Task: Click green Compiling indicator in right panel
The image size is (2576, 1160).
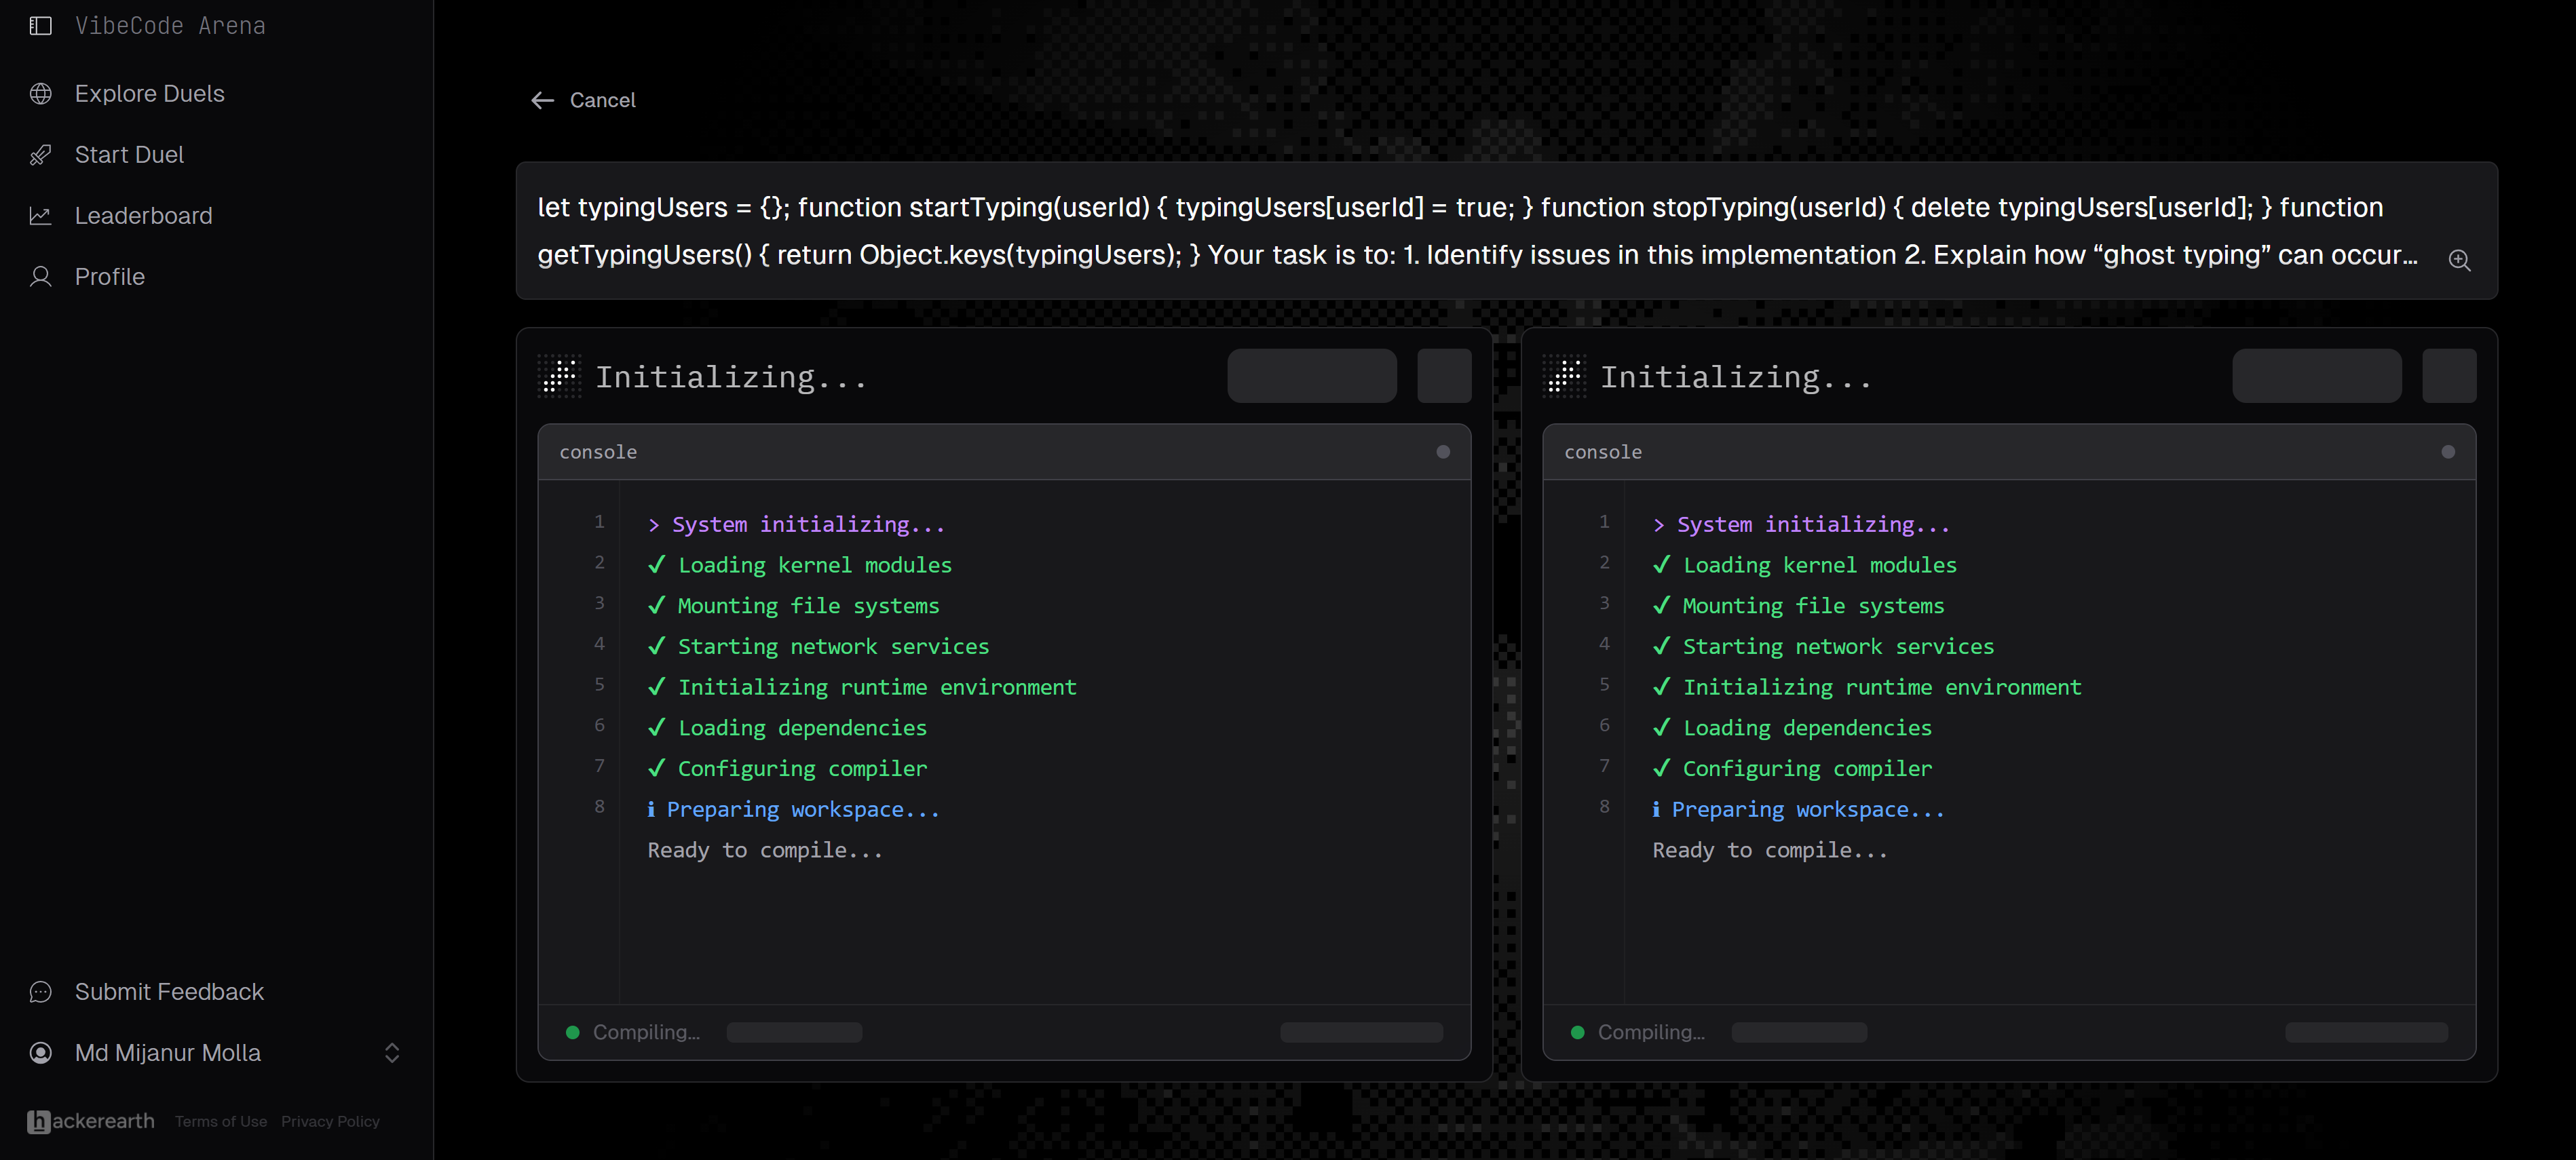Action: [x=1578, y=1032]
